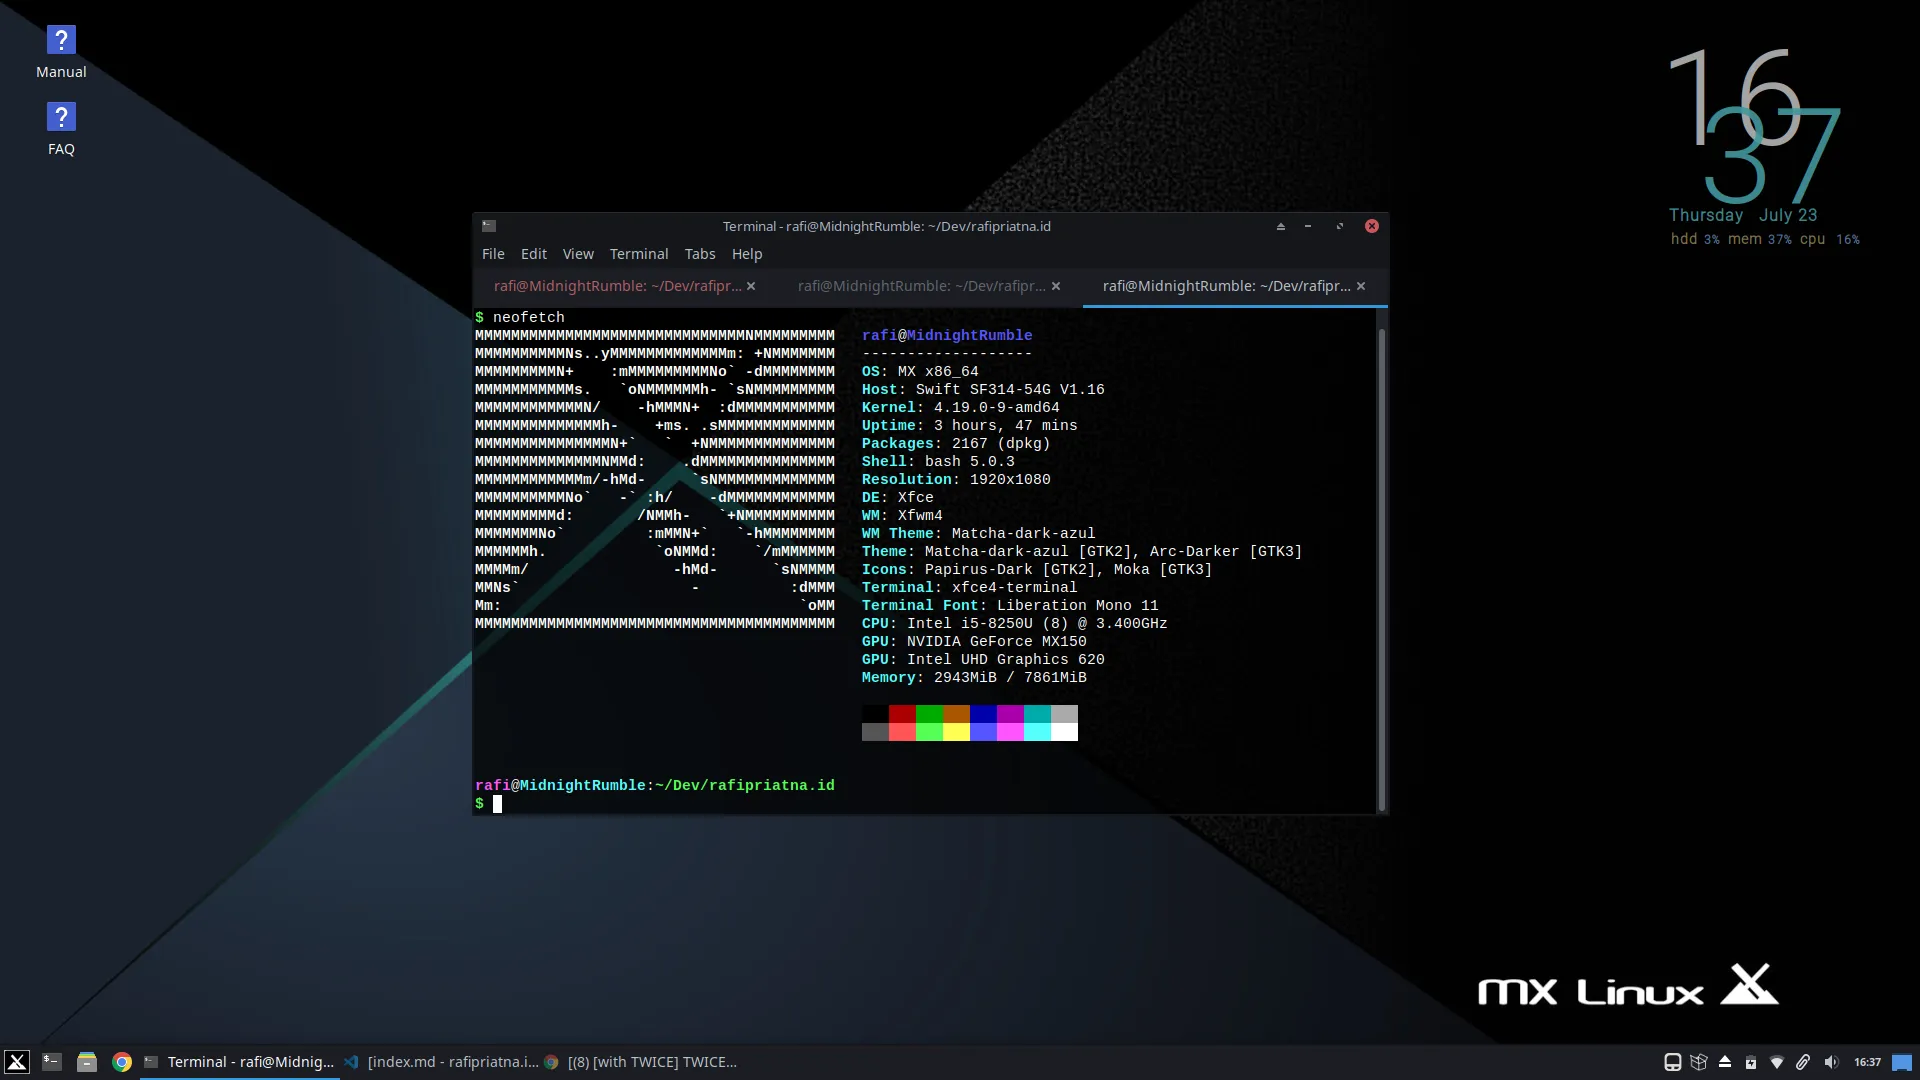Viewport: 1920px width, 1080px height.
Task: Open the clipboard manager in the system tray
Action: pyautogui.click(x=1803, y=1062)
